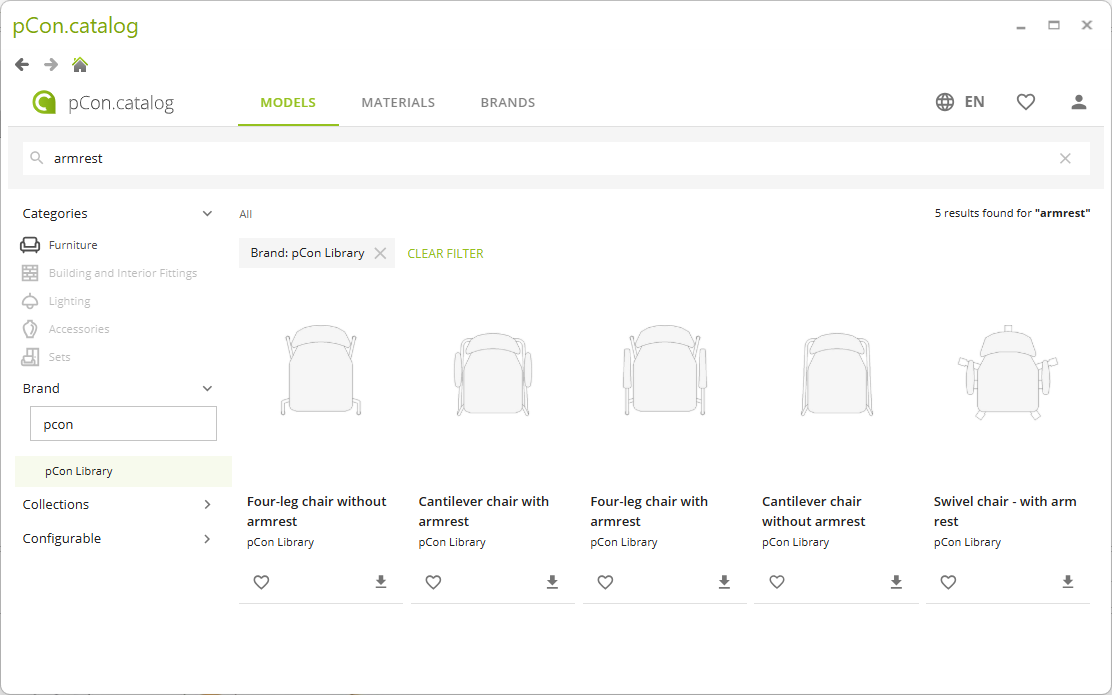Close the pCon.catalog window
The width and height of the screenshot is (1112, 695).
point(1086,26)
